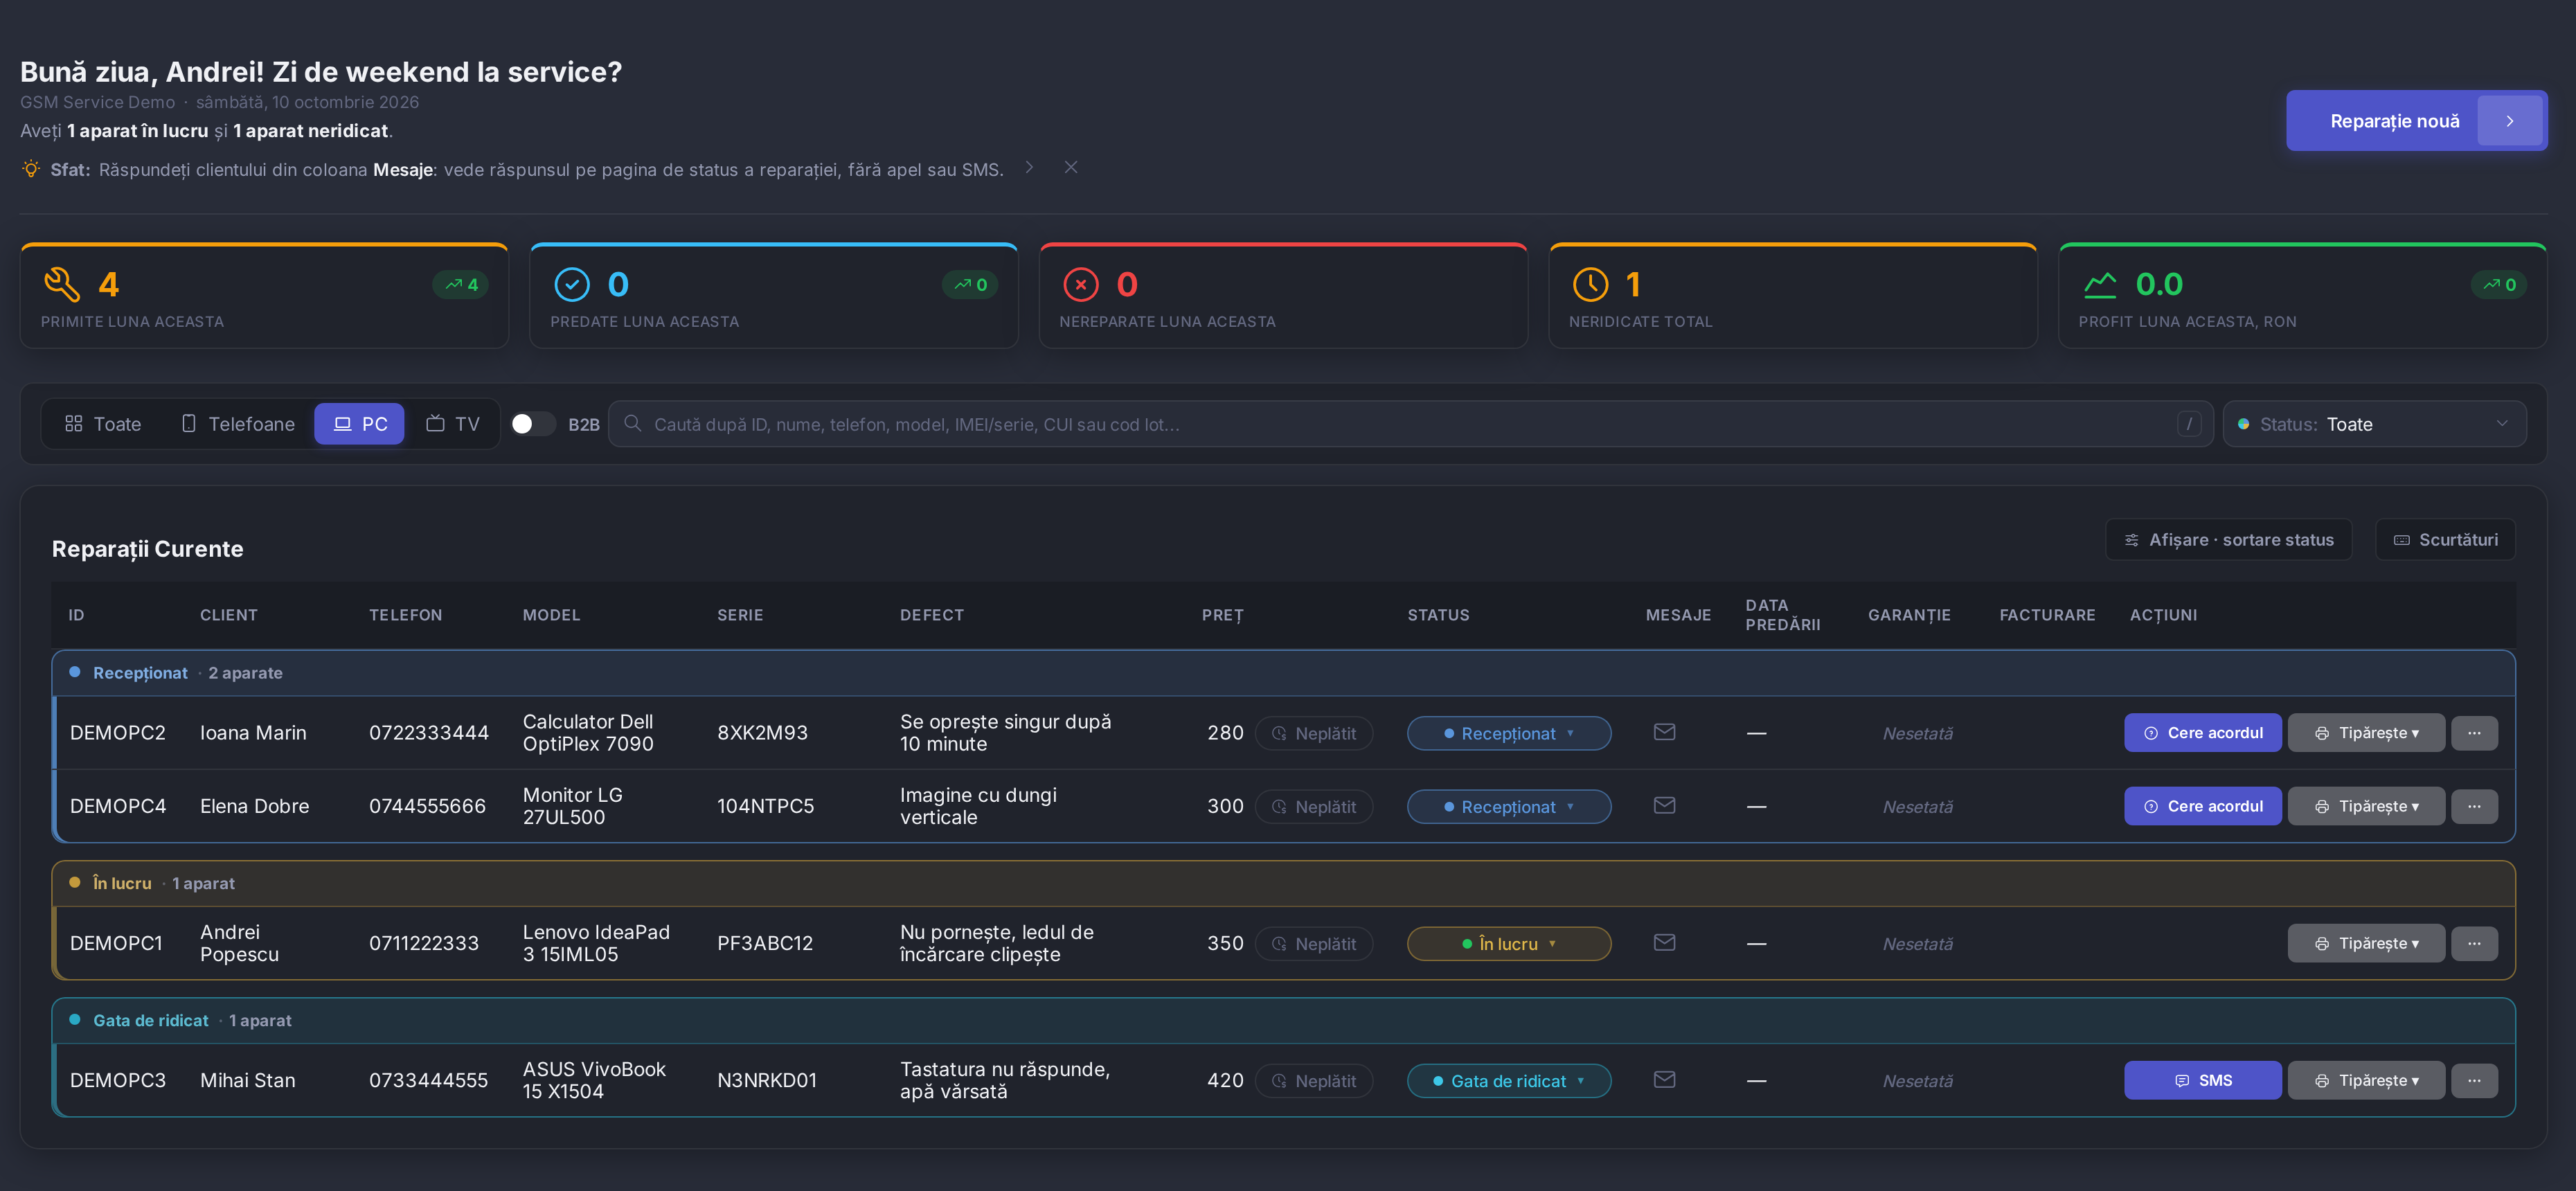Open the Status: Toate filter dropdown

[2374, 424]
